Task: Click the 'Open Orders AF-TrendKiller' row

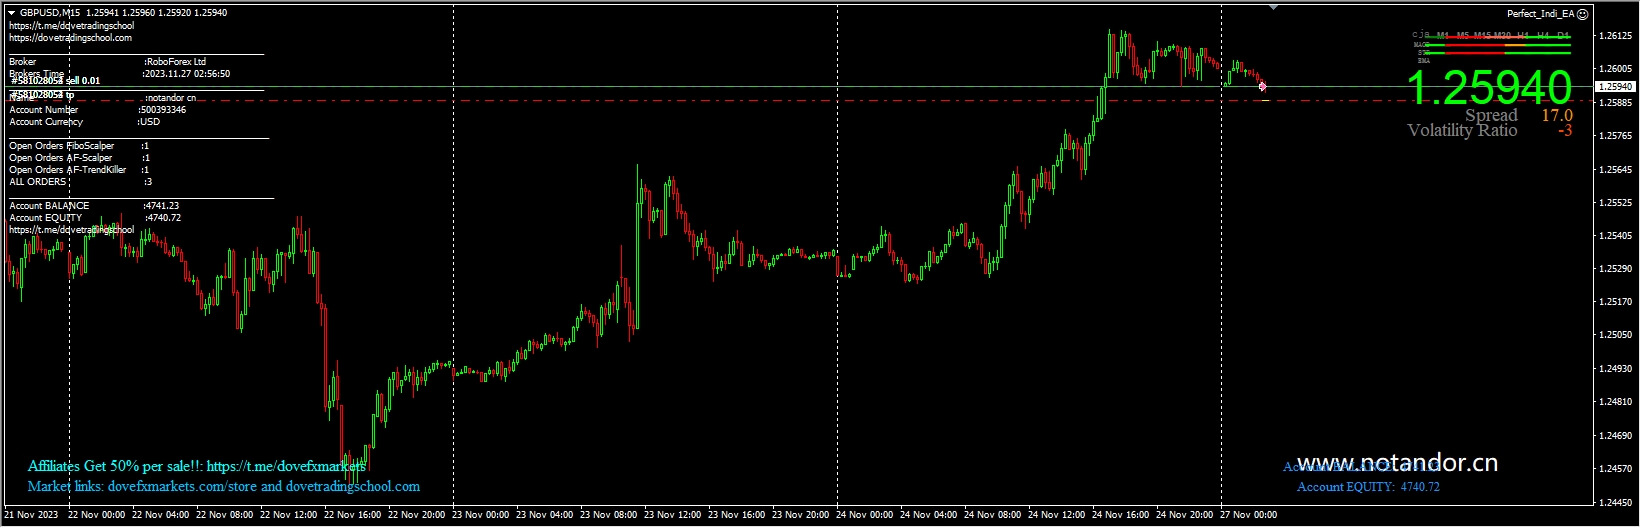Action: (x=80, y=170)
